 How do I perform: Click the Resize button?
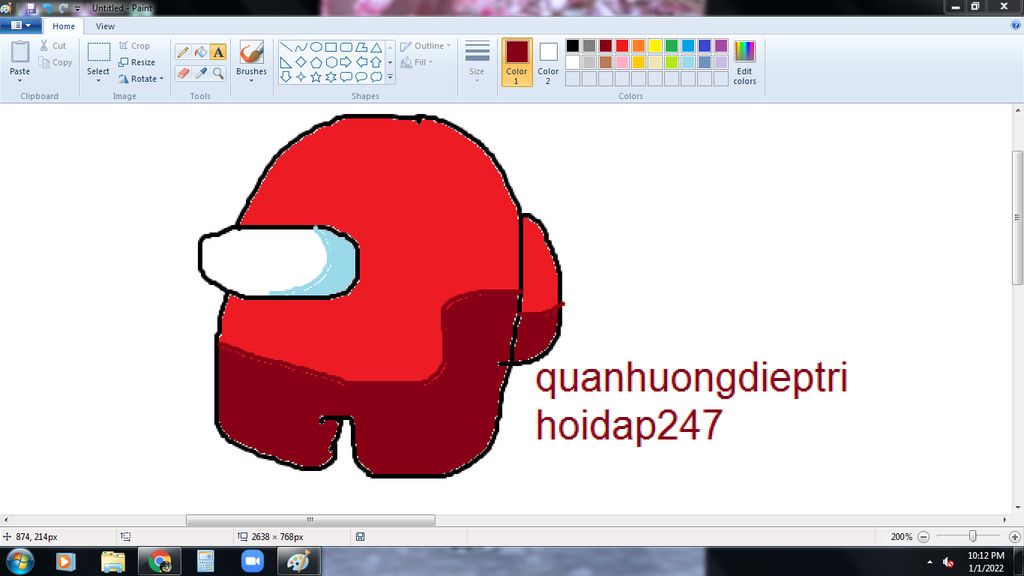pos(137,62)
